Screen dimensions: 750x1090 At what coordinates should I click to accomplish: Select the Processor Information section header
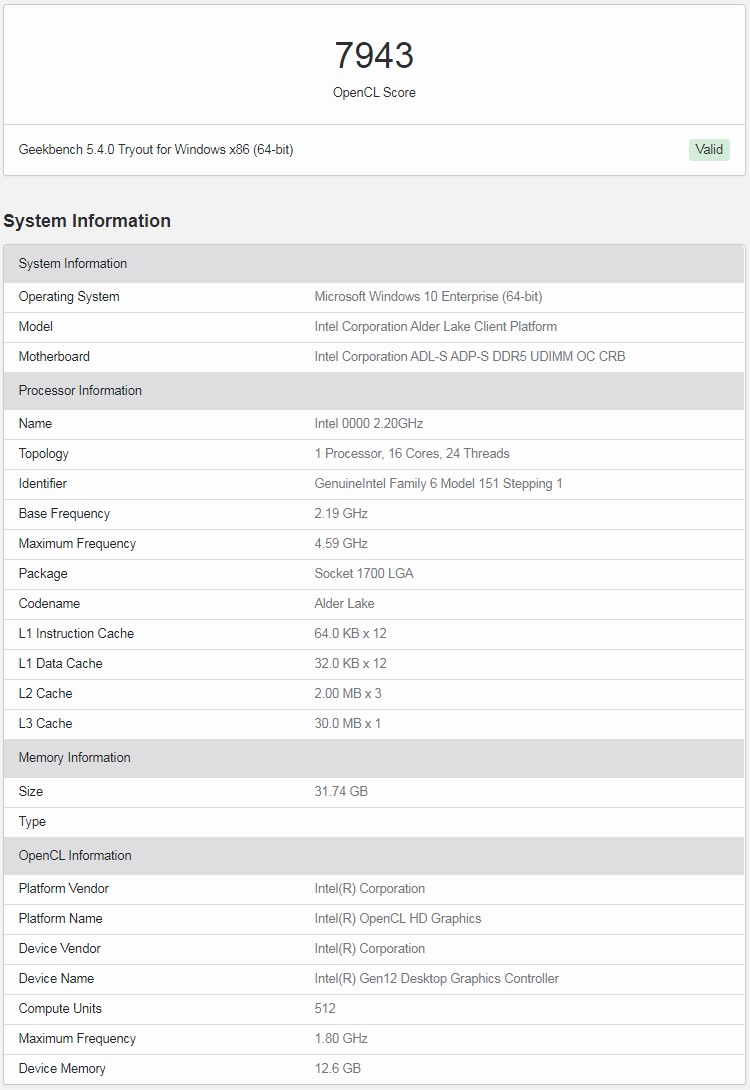coord(80,391)
